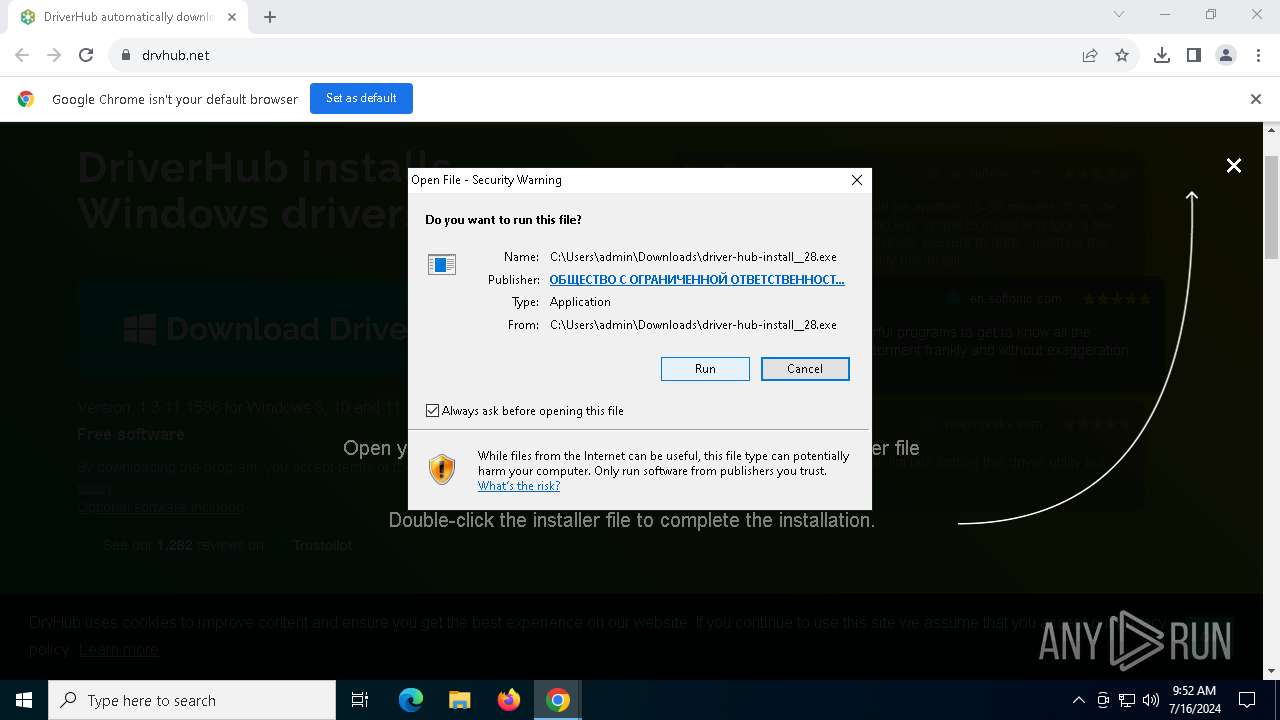Open volume control tray icon
Viewport: 1280px width, 720px height.
1151,700
